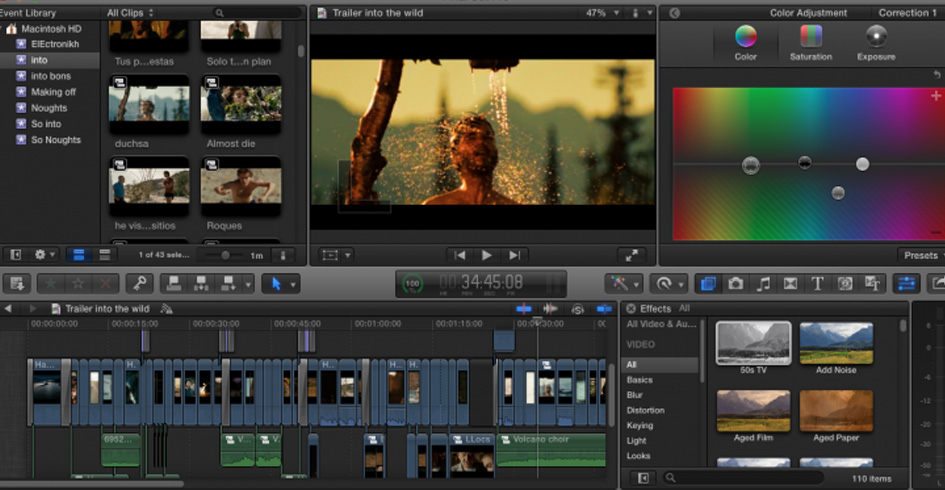Jump to previous edit point
The width and height of the screenshot is (945, 490).
(460, 256)
